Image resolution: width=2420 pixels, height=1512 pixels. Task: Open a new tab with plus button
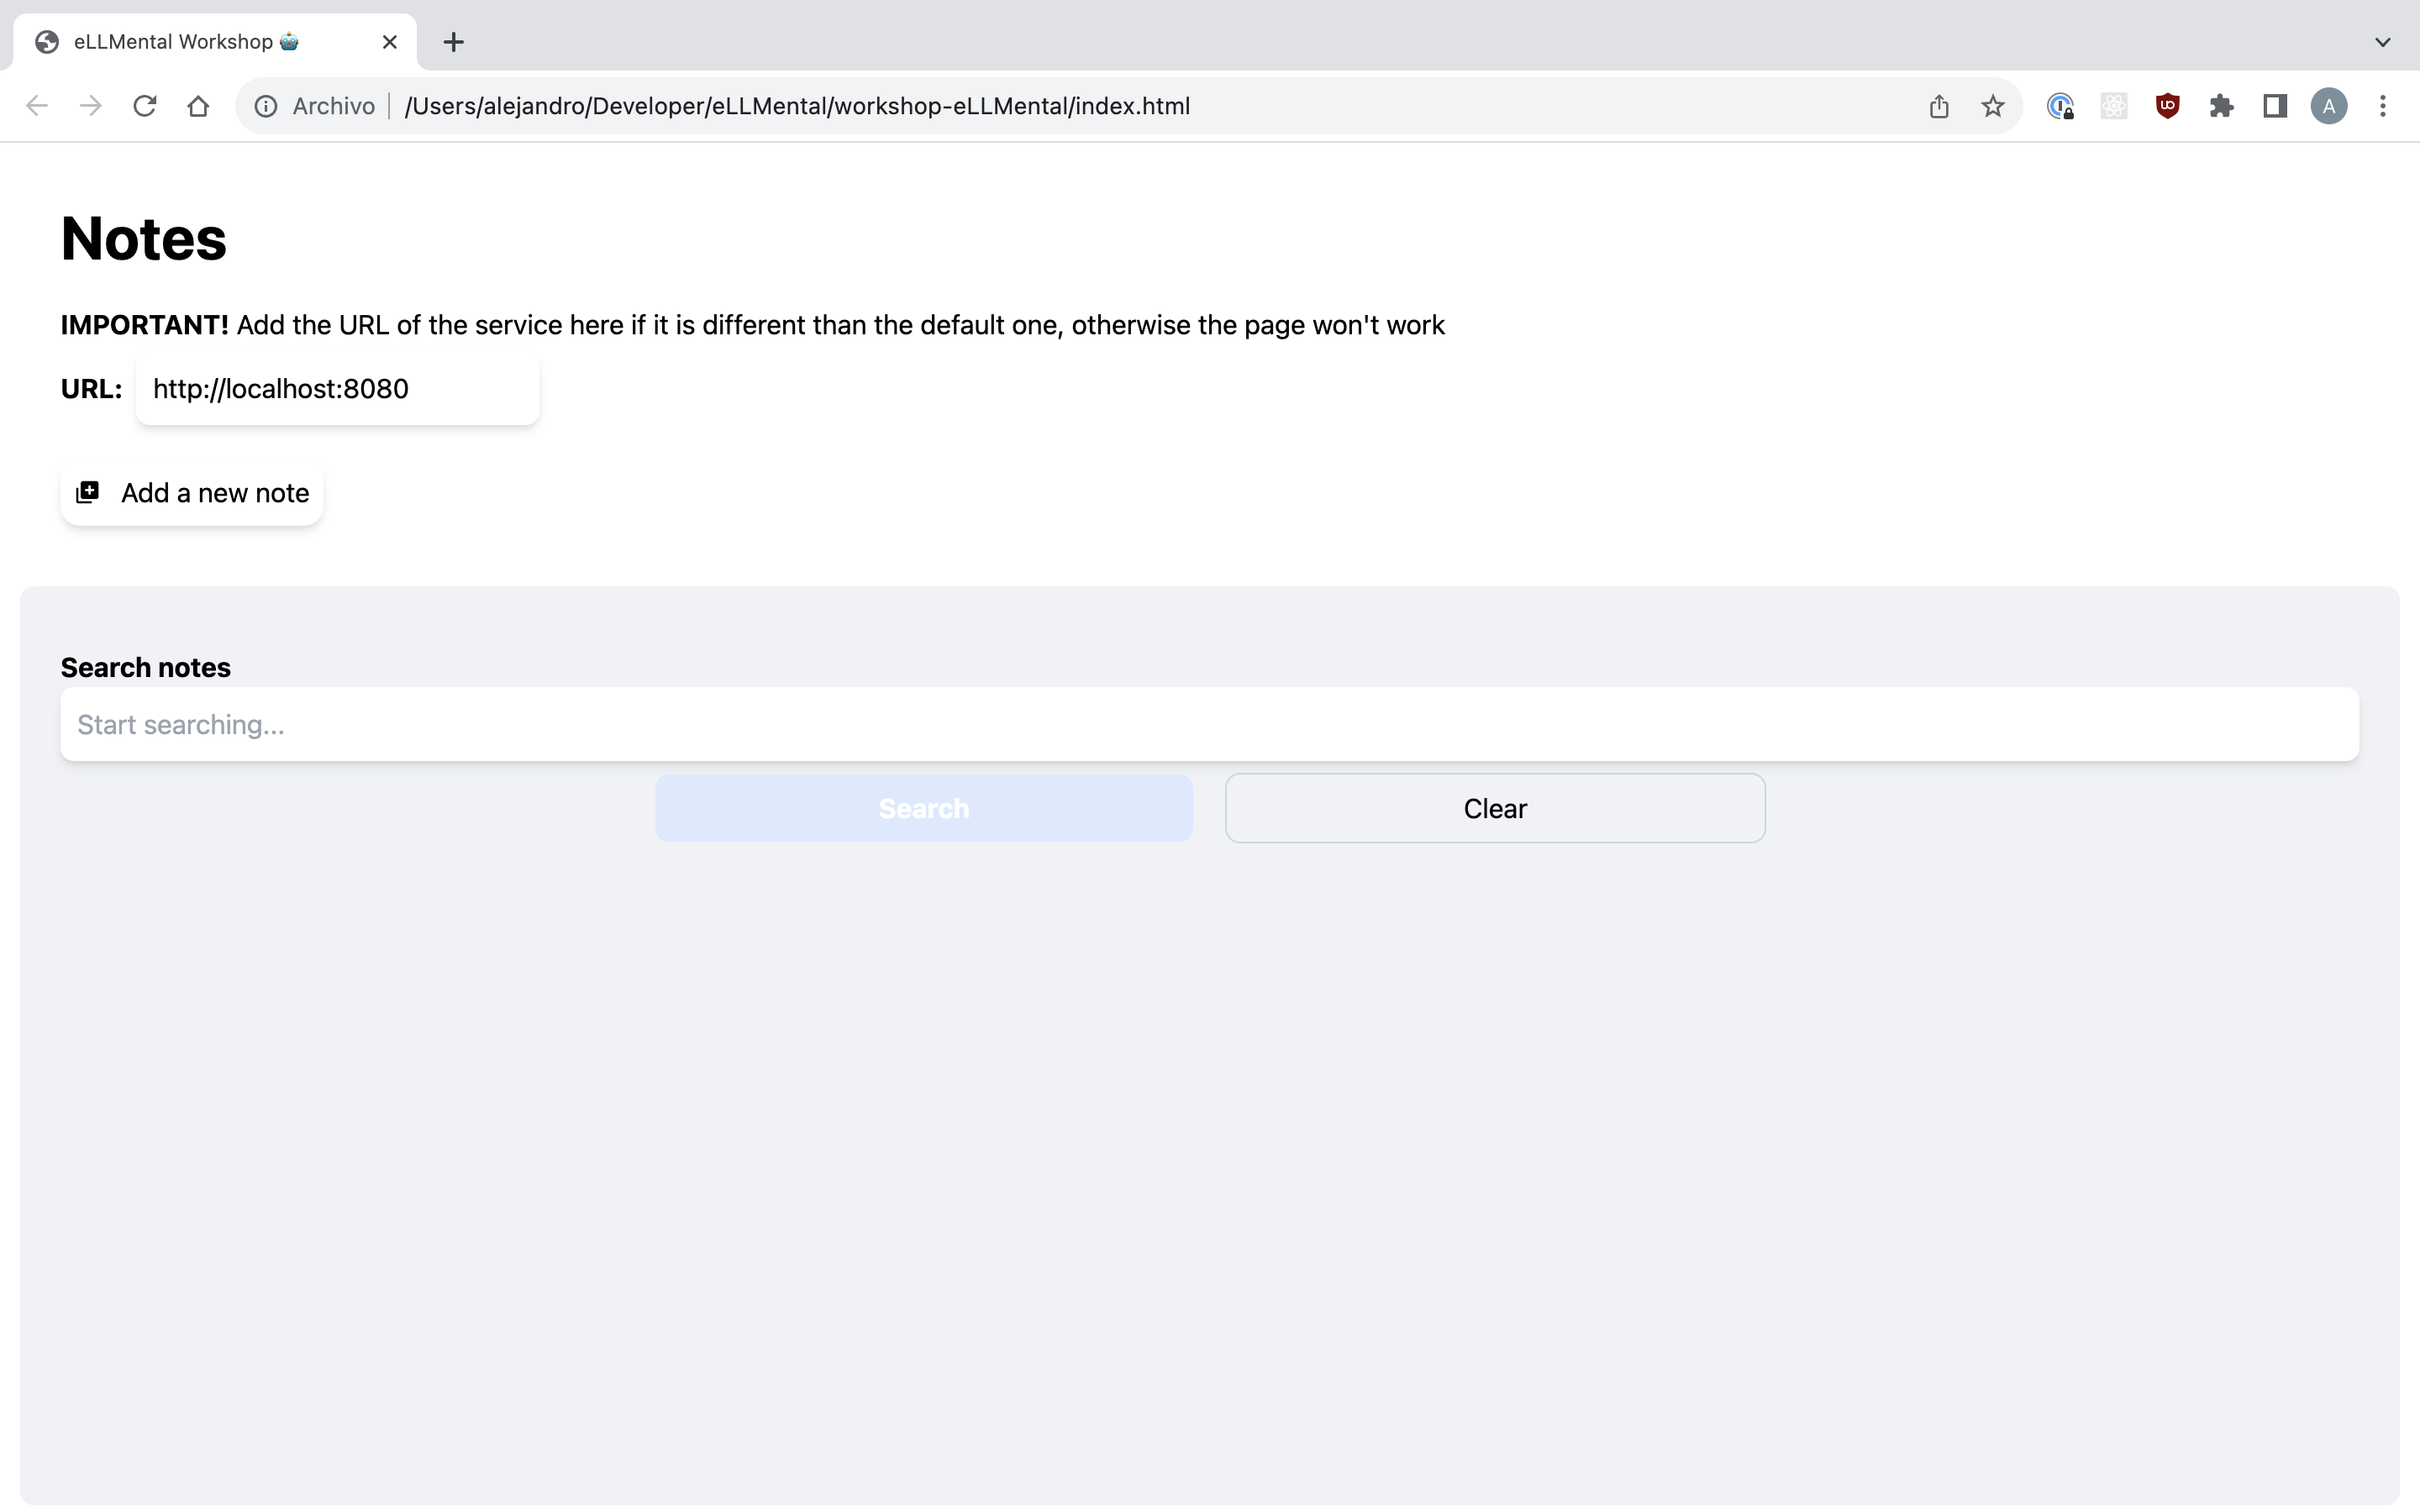pos(453,42)
